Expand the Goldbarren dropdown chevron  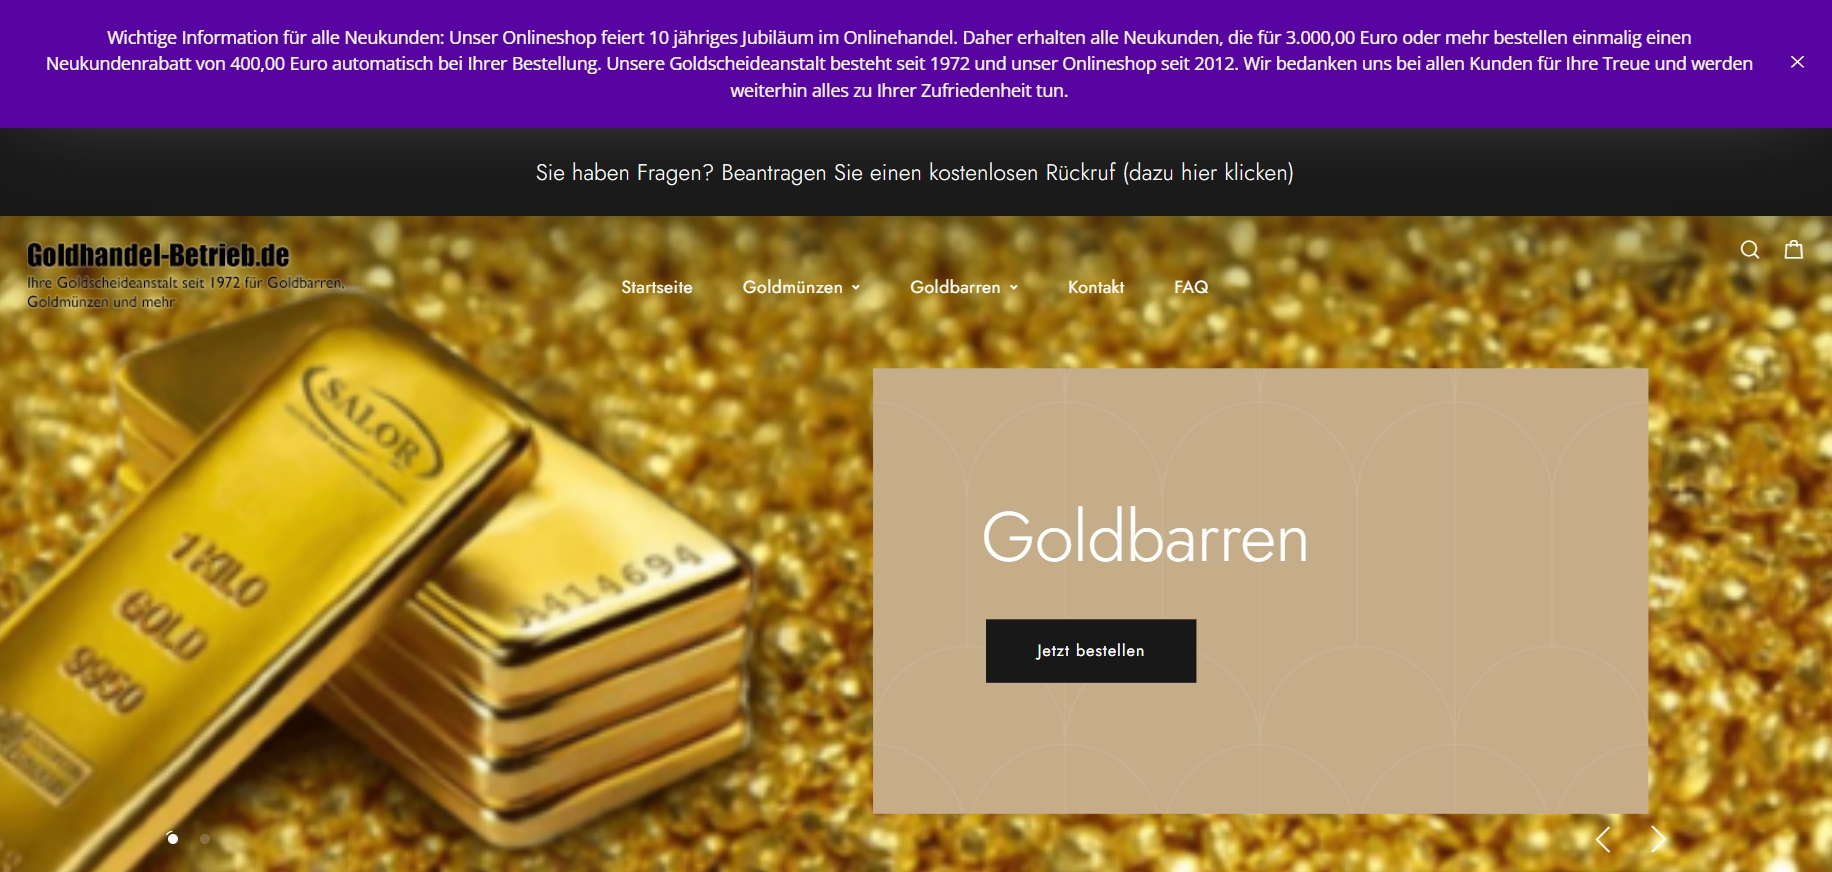(x=1014, y=288)
